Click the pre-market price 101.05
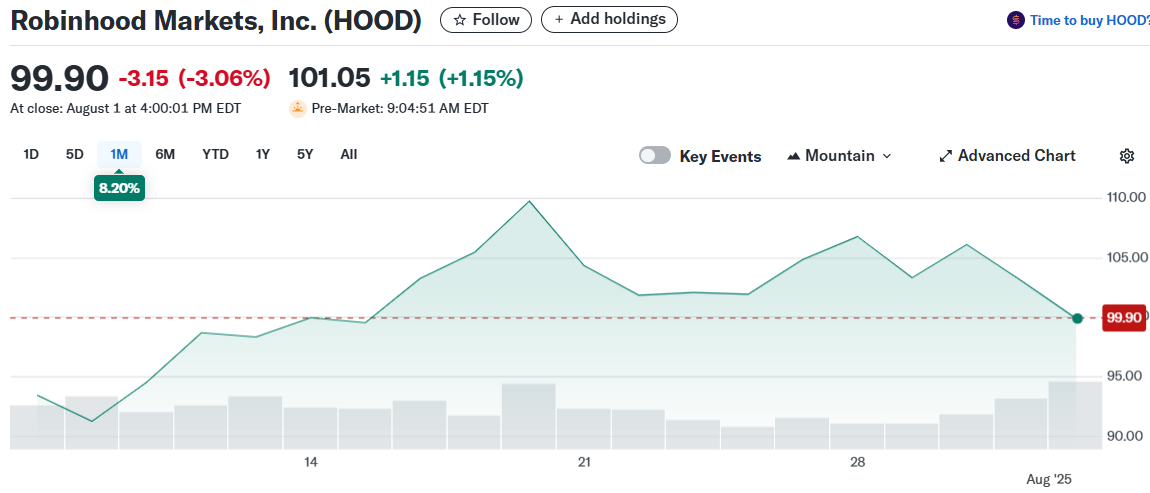The width and height of the screenshot is (1150, 493). coord(330,78)
